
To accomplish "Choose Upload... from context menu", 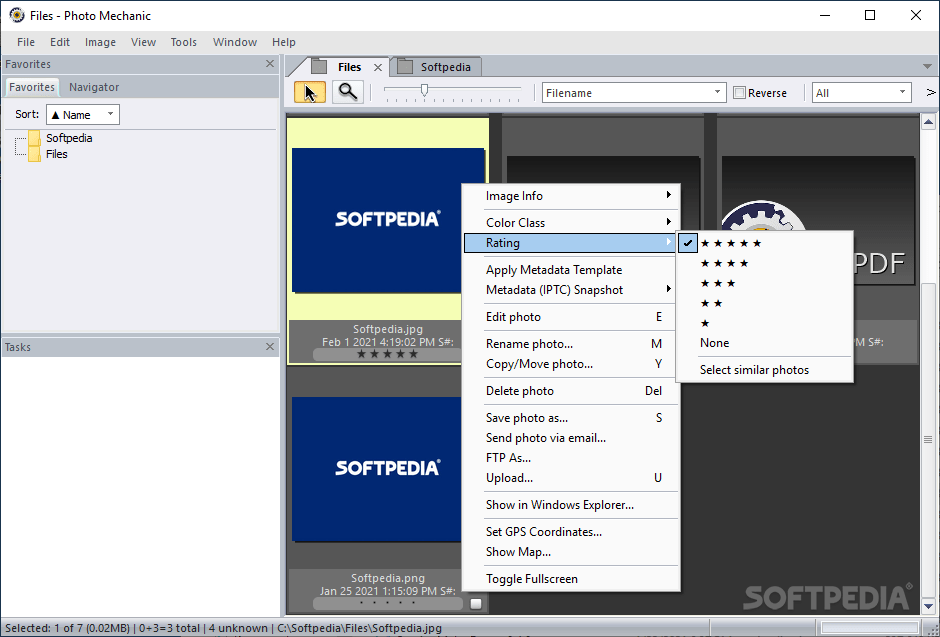I will [571, 478].
